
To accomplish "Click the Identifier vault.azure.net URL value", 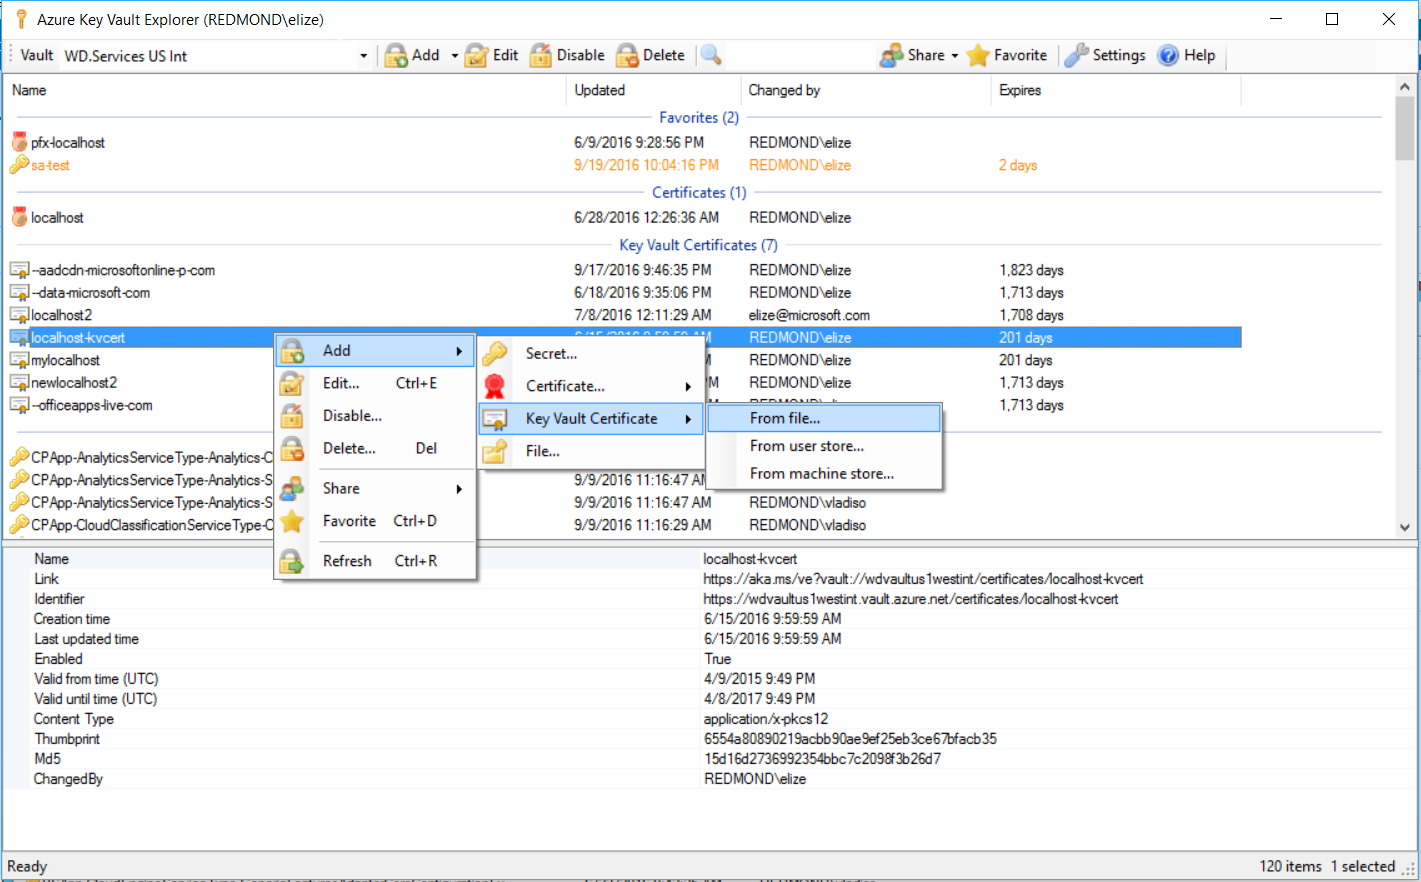I will [x=911, y=599].
